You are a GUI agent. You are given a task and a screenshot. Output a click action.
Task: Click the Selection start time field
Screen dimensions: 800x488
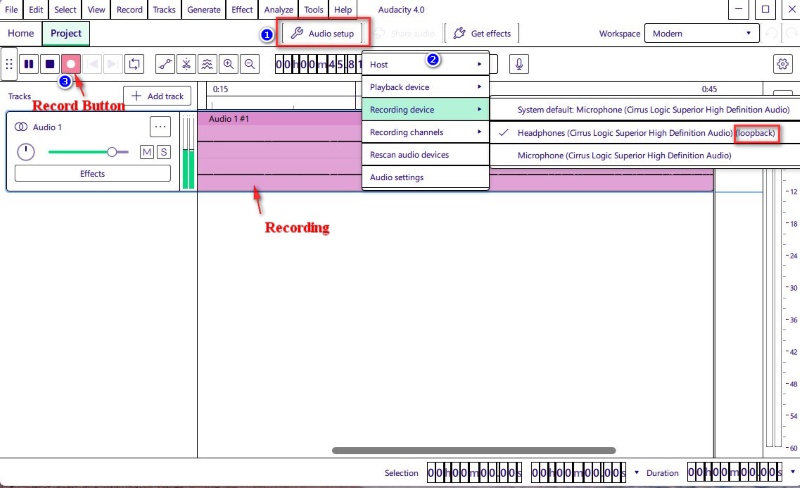474,473
